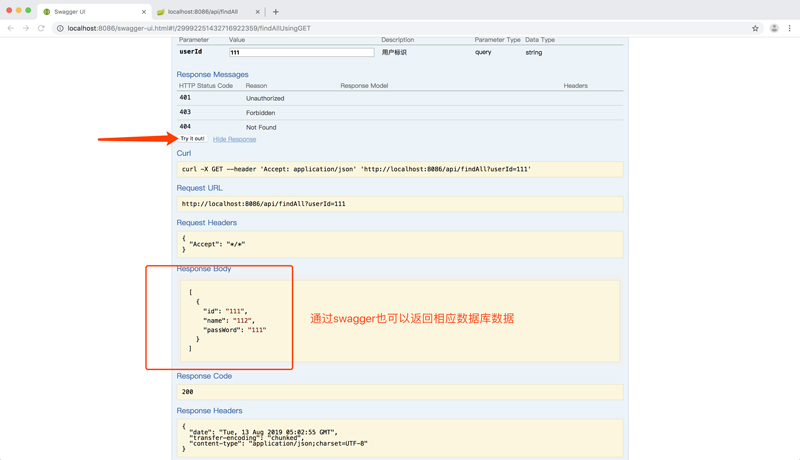The image size is (800, 460).
Task: Click the Description column header
Action: [397, 40]
